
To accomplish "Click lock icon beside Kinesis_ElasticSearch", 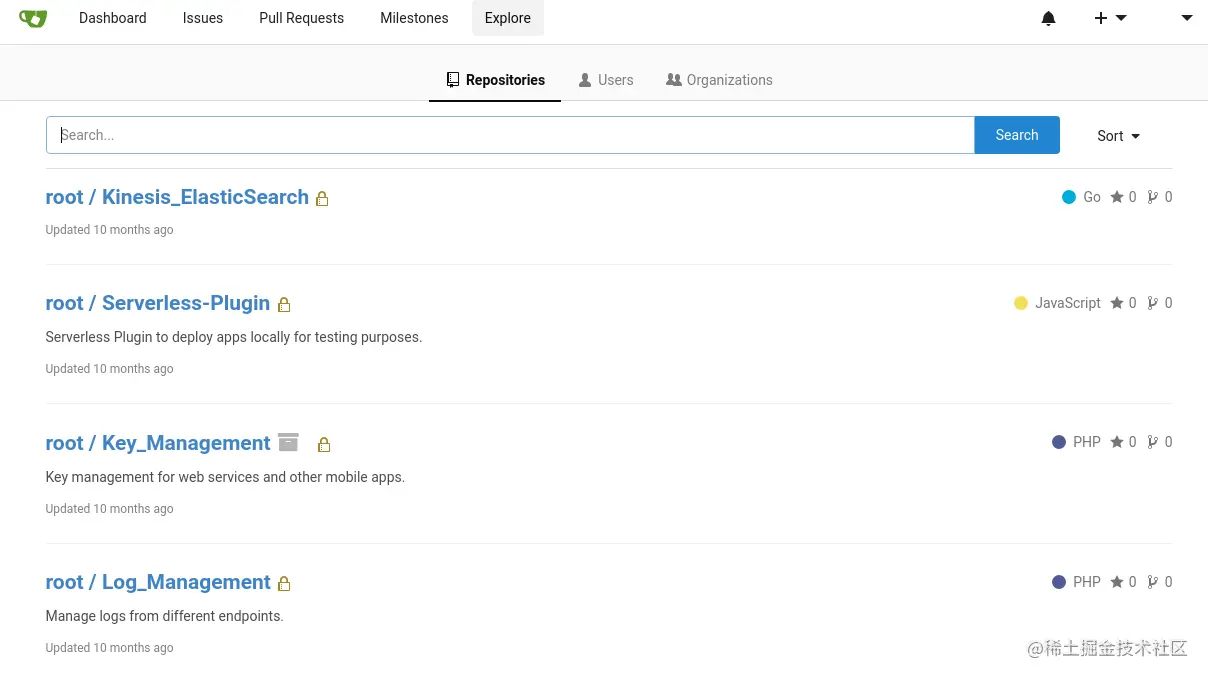I will click(x=322, y=199).
